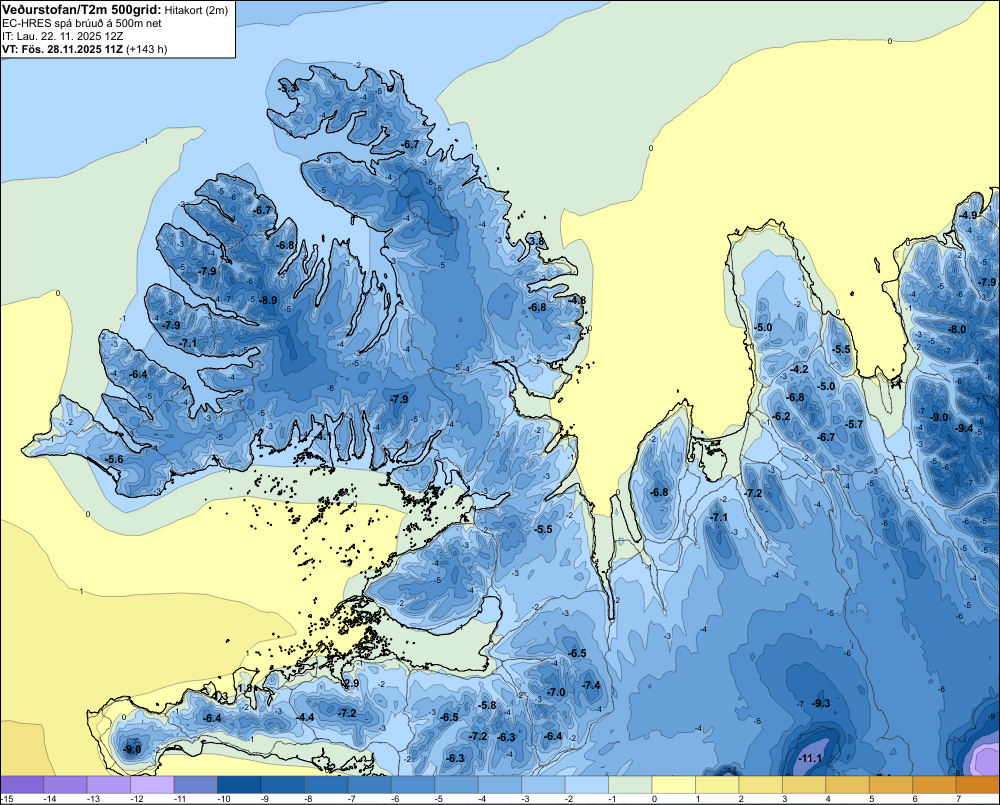Pick the lavender legend swatch between -12 and -11

(152, 785)
